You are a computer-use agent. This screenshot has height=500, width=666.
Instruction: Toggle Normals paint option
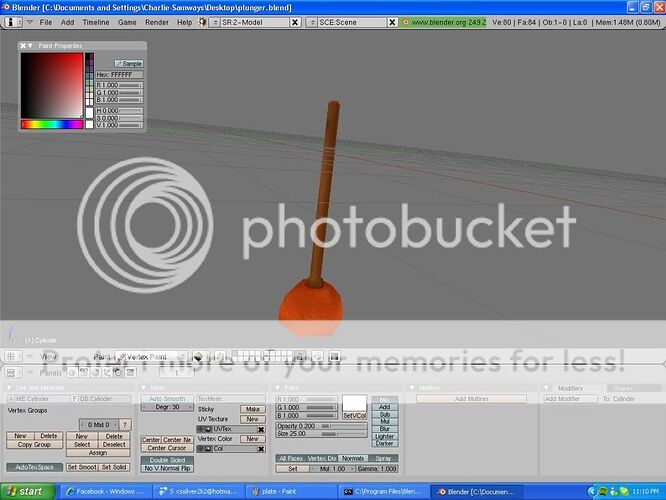pyautogui.click(x=353, y=458)
